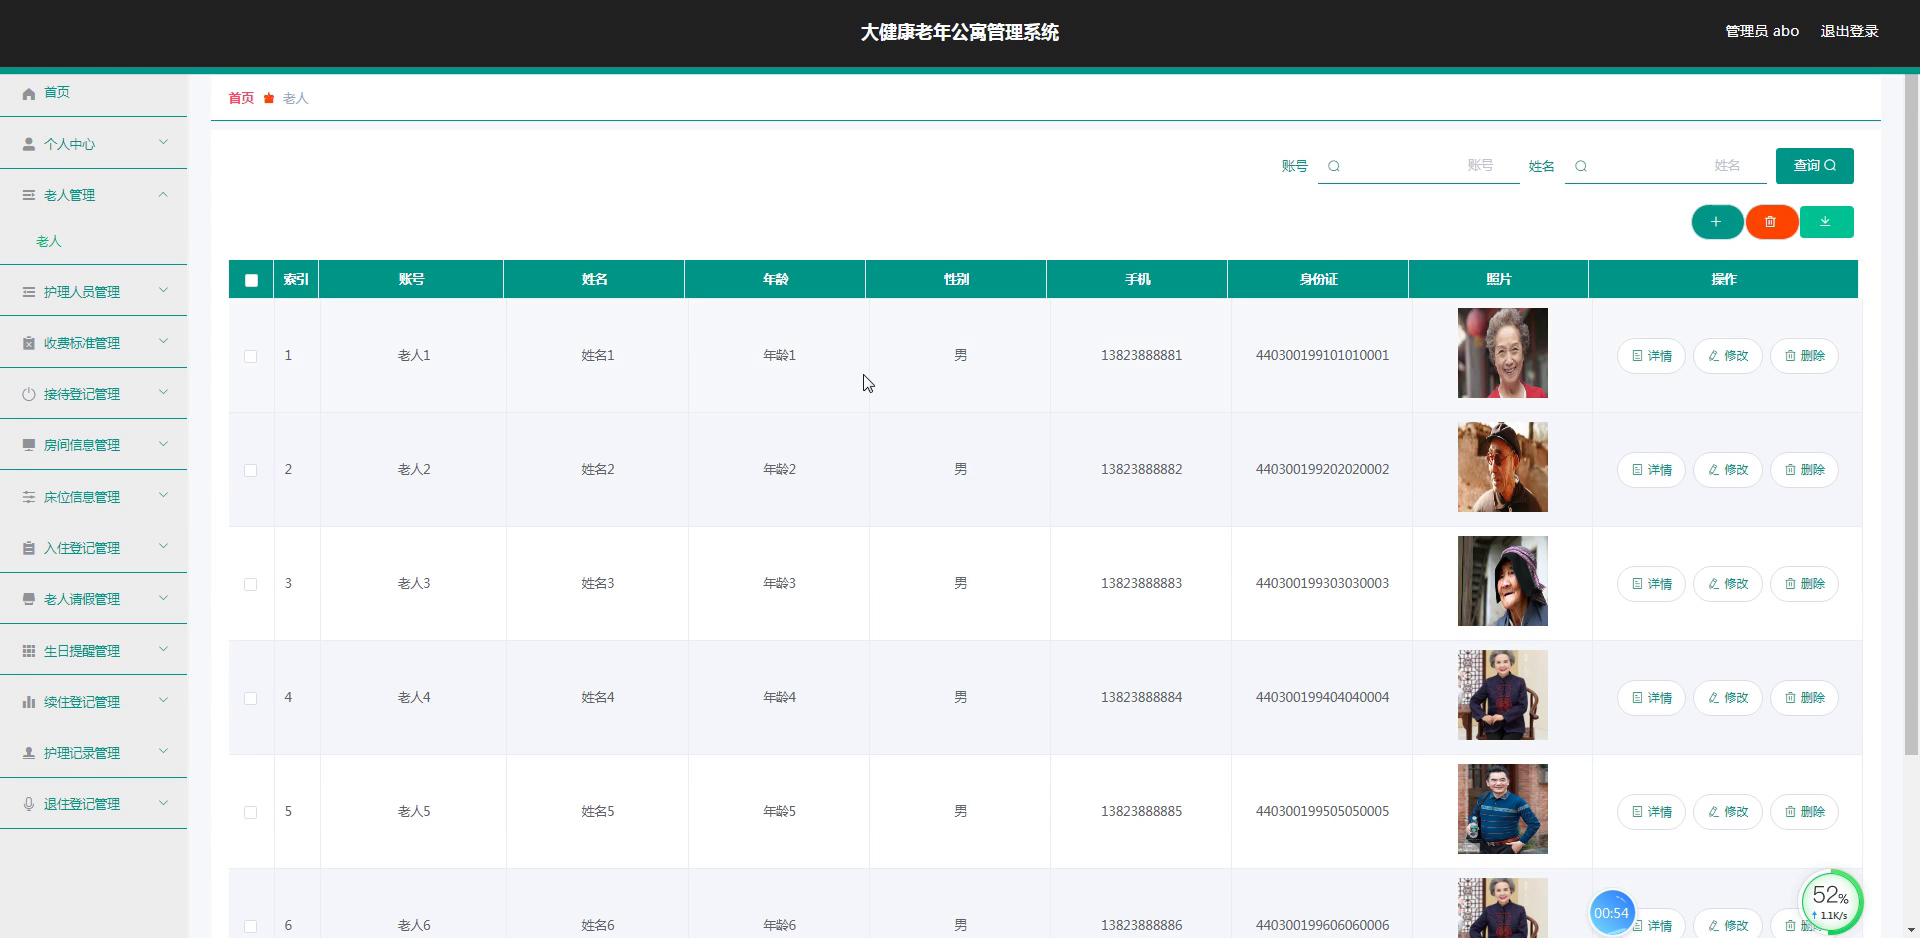Click the page vertical scrollbar
The image size is (1920, 938).
pyautogui.click(x=1911, y=414)
